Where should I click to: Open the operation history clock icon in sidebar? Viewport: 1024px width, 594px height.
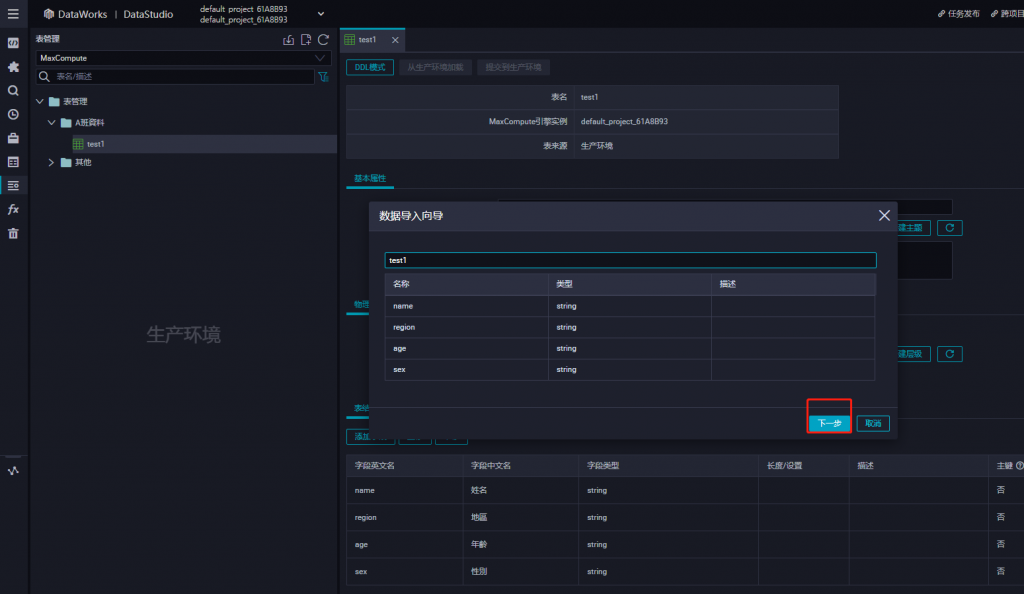pyautogui.click(x=13, y=114)
